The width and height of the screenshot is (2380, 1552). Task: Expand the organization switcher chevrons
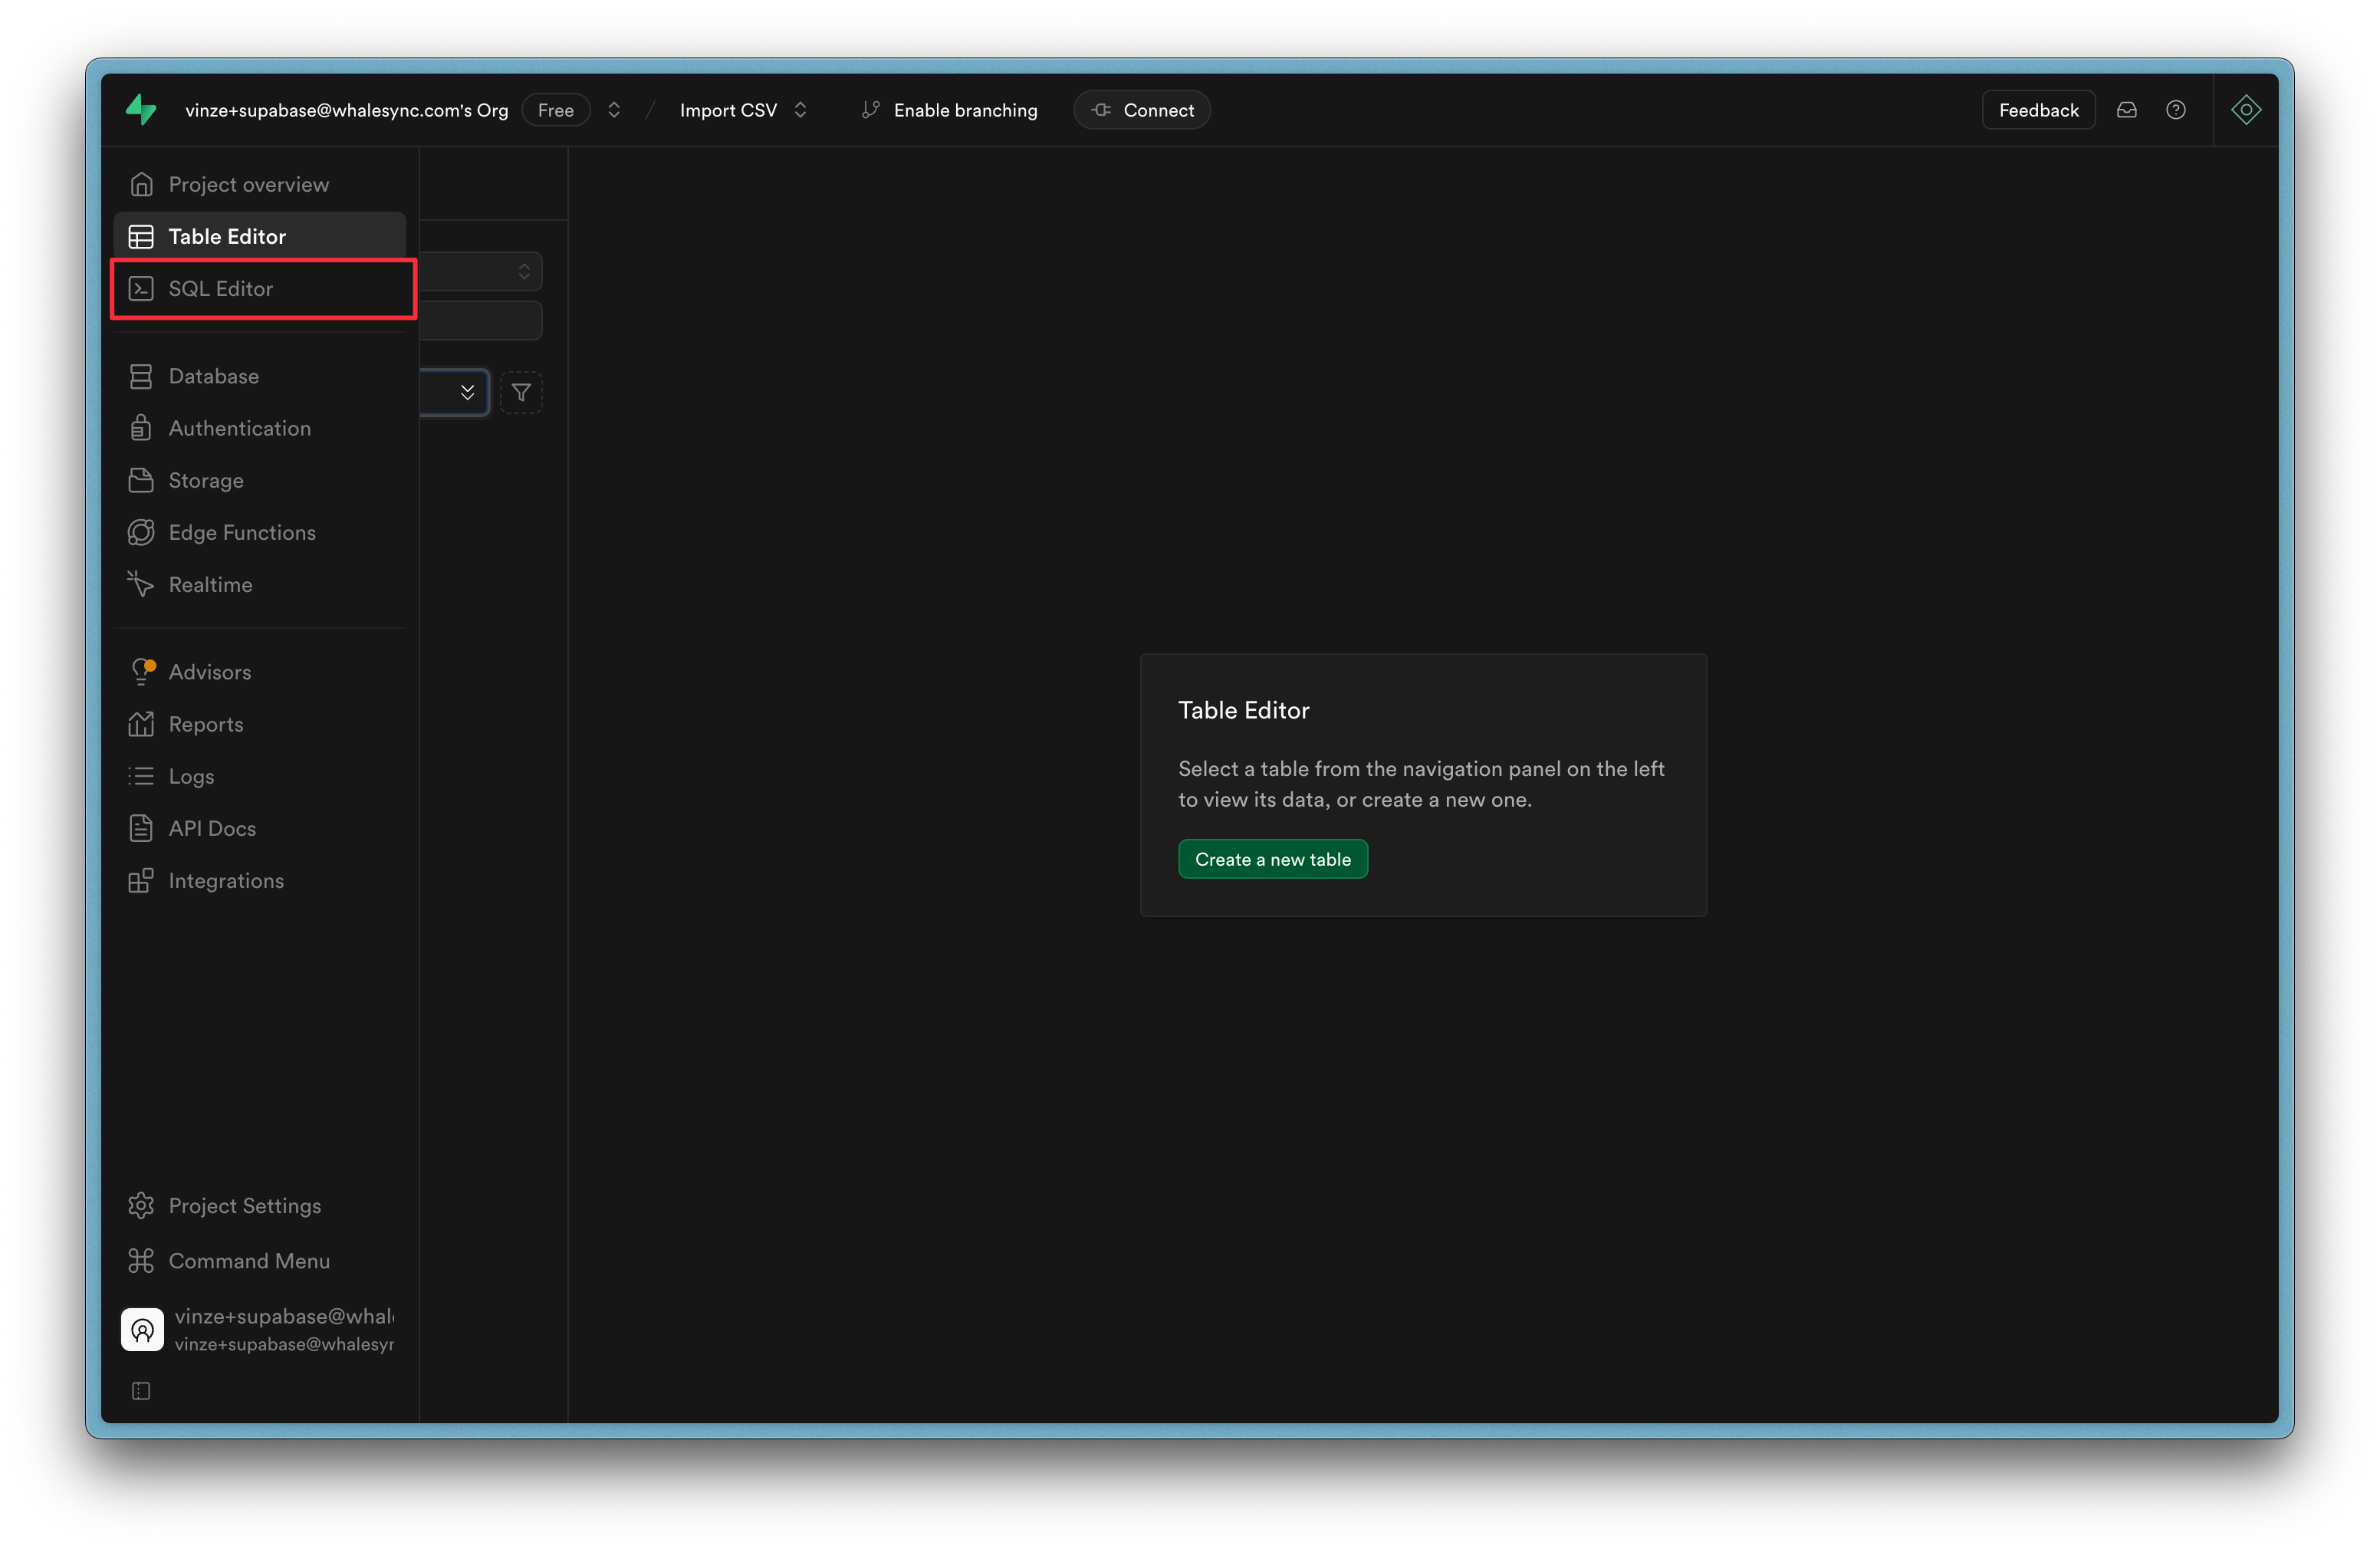click(x=614, y=110)
